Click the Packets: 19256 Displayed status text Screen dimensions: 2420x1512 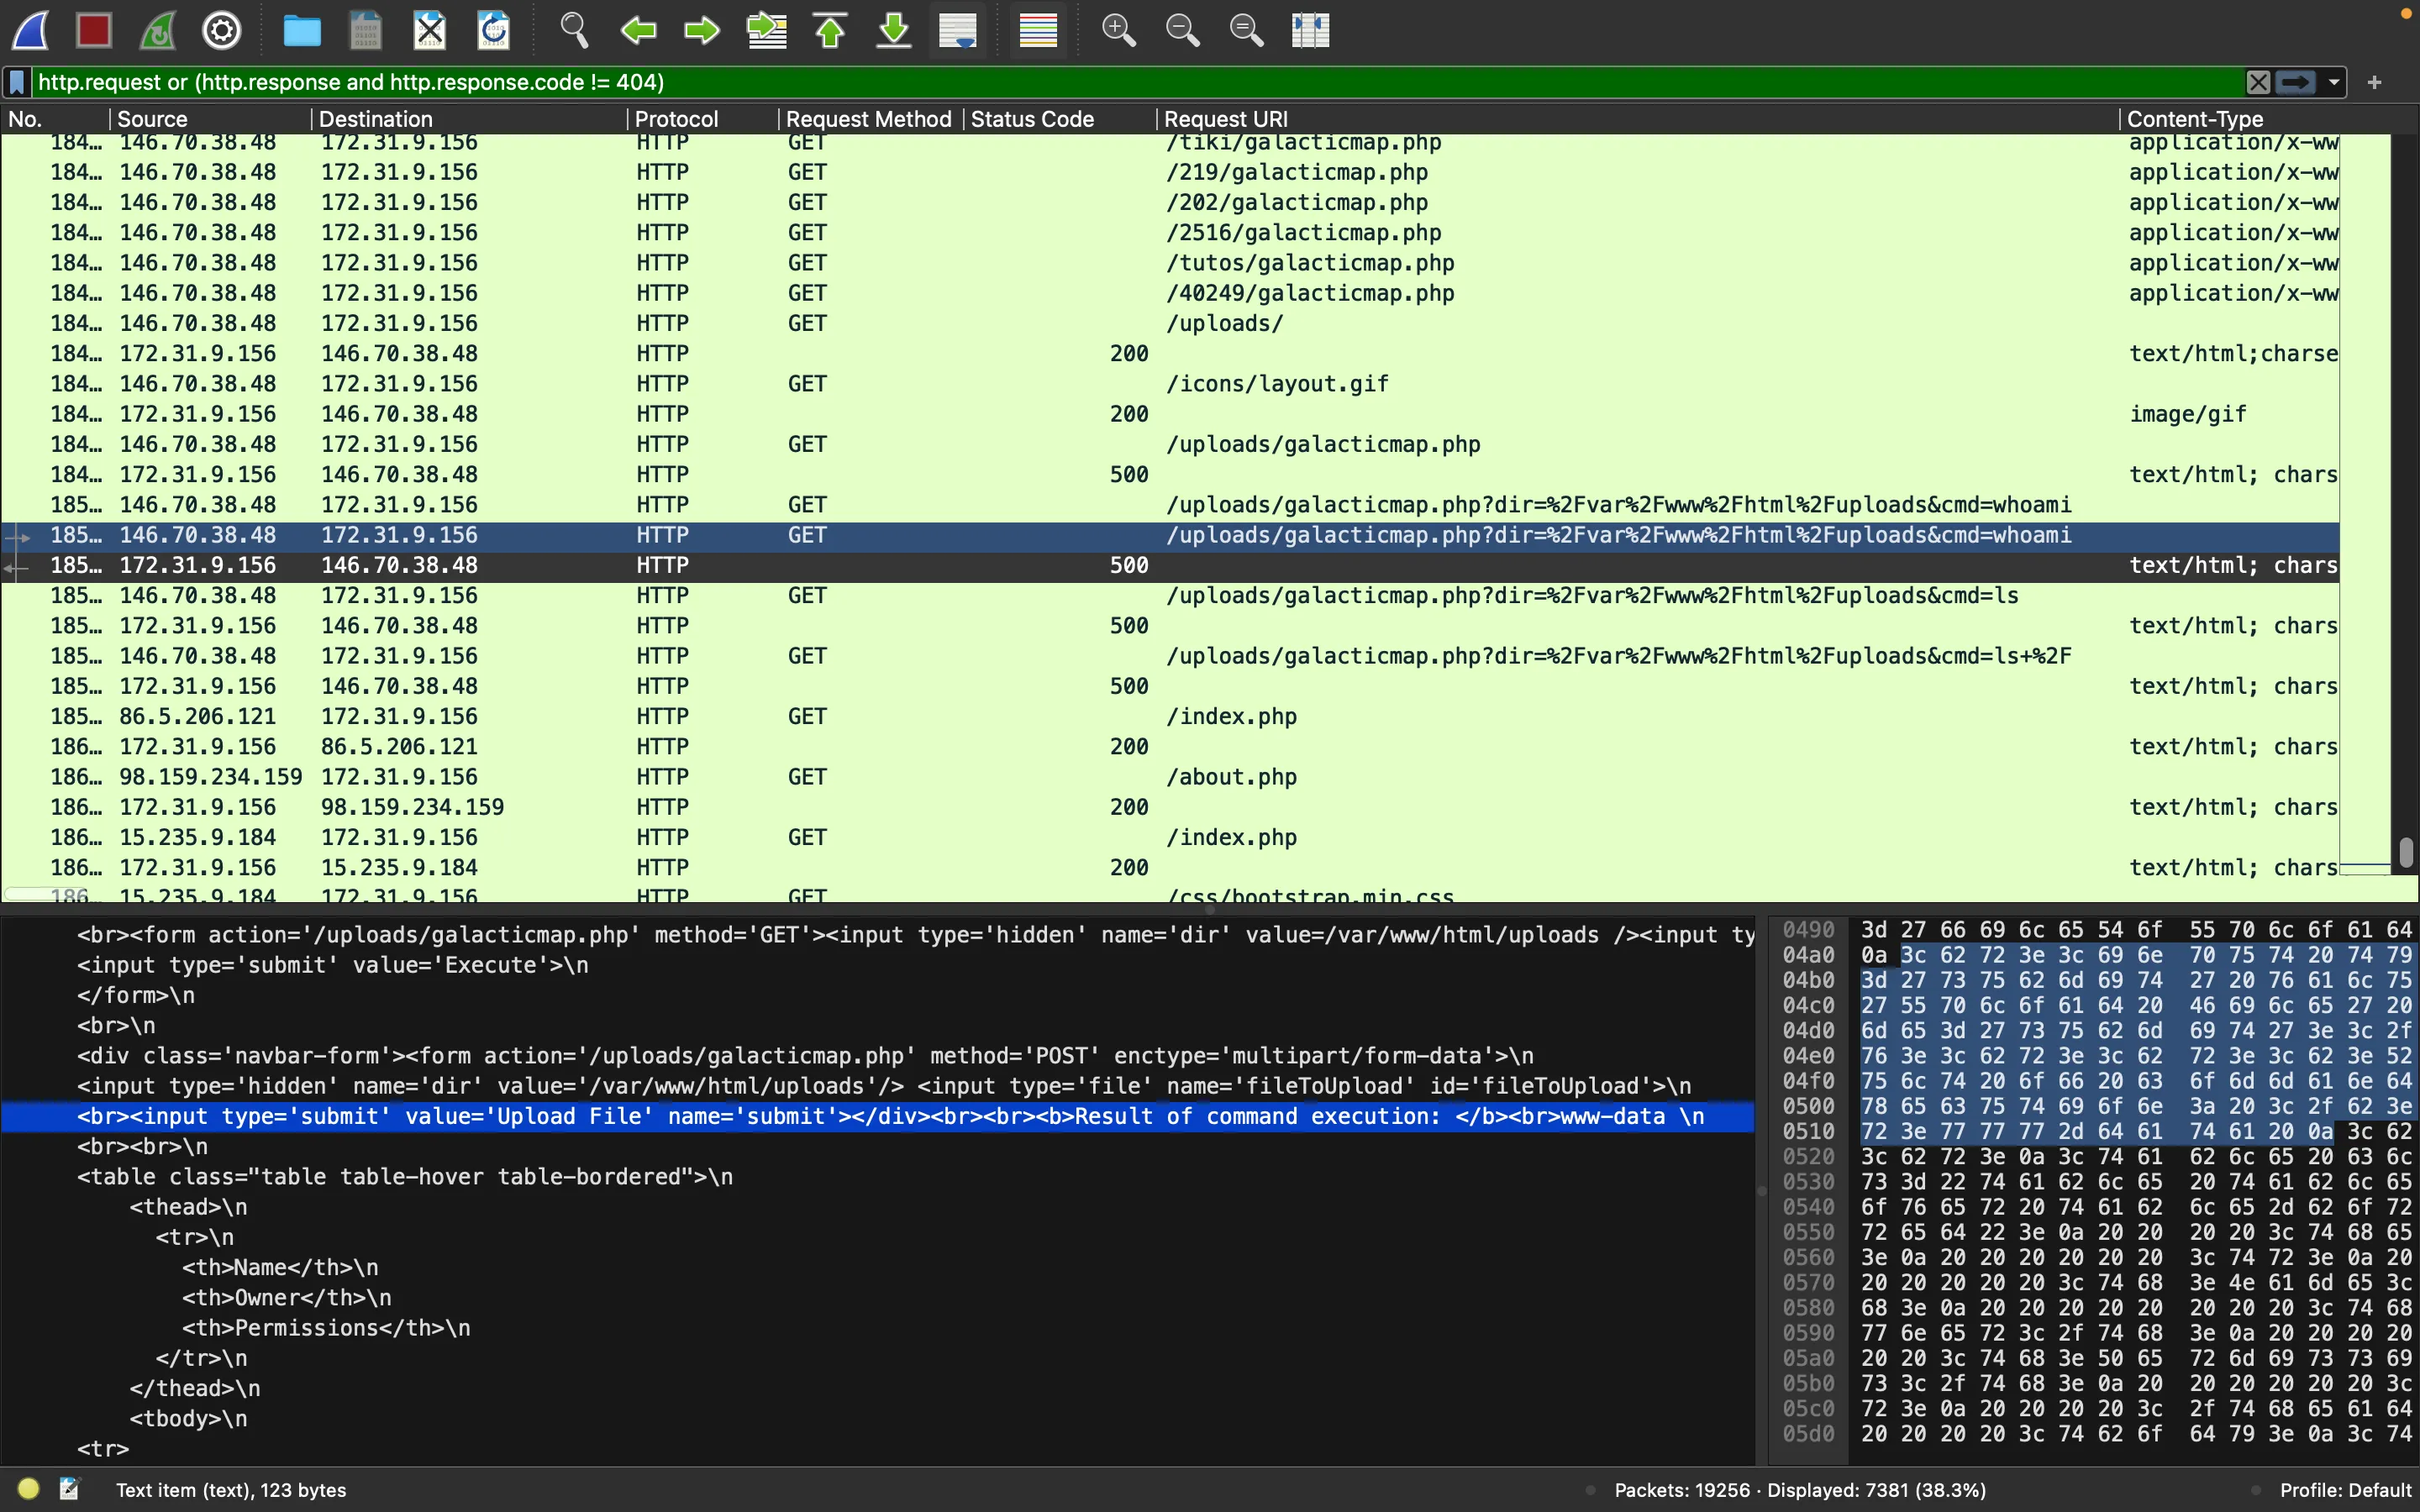coord(1800,1490)
